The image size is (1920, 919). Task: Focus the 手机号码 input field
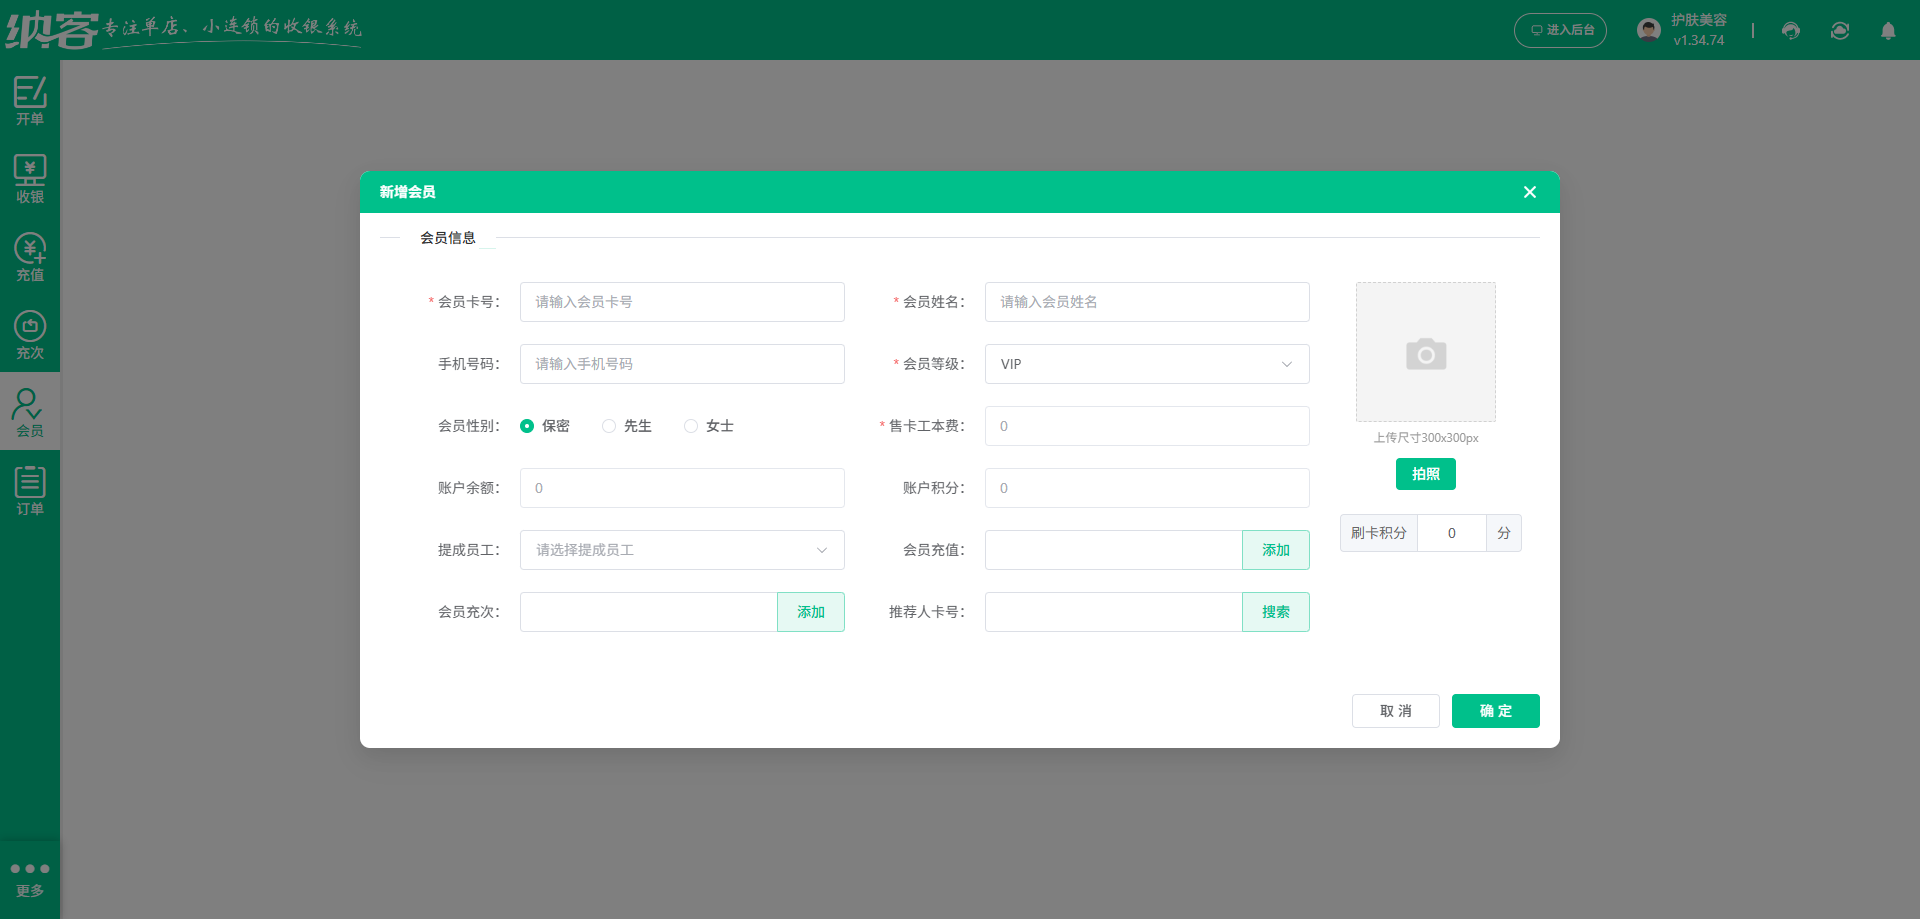coord(682,364)
